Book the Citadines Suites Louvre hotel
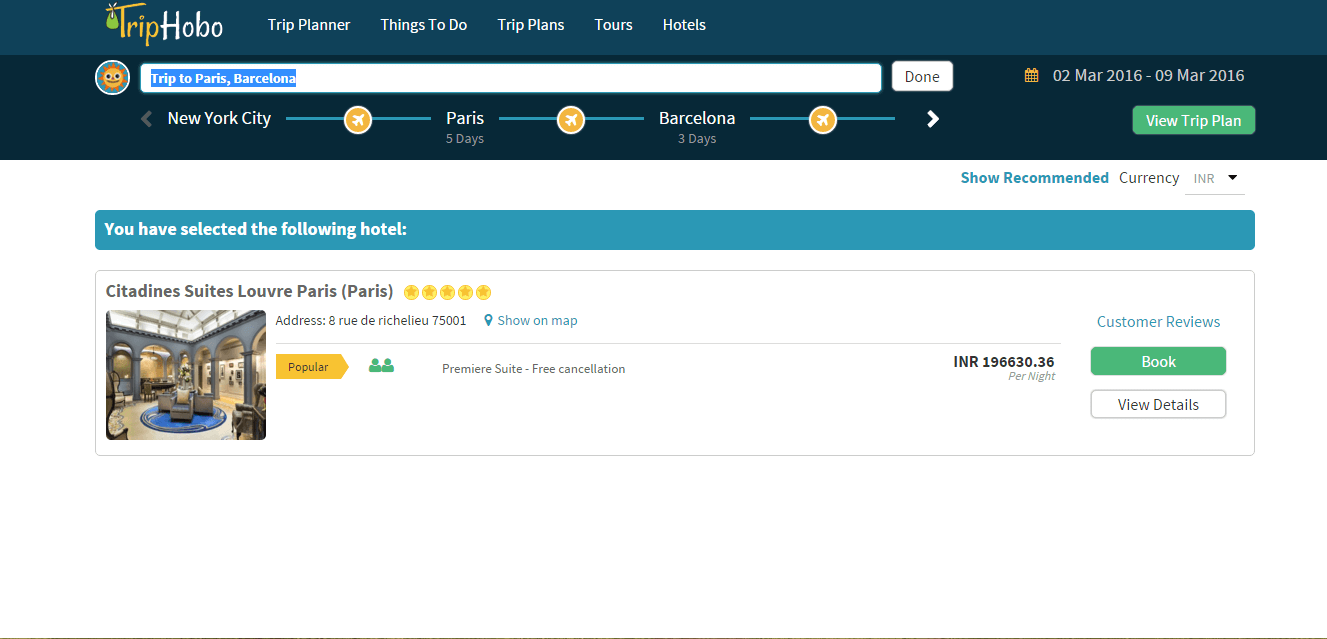 1158,361
